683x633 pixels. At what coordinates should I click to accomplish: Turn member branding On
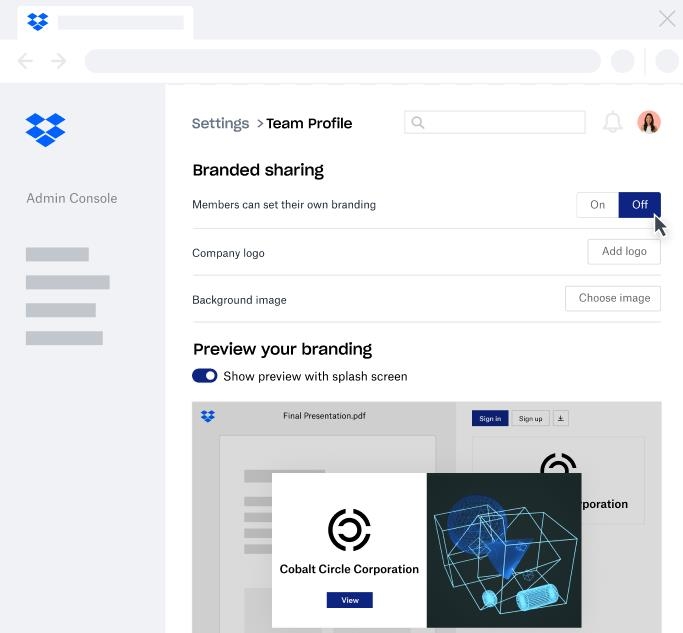[597, 204]
